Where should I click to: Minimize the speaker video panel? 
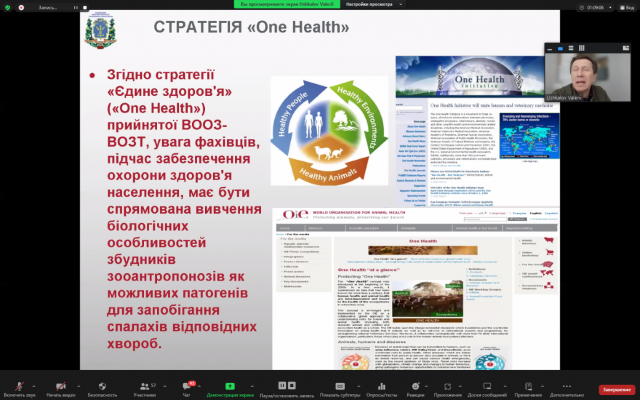pos(550,48)
